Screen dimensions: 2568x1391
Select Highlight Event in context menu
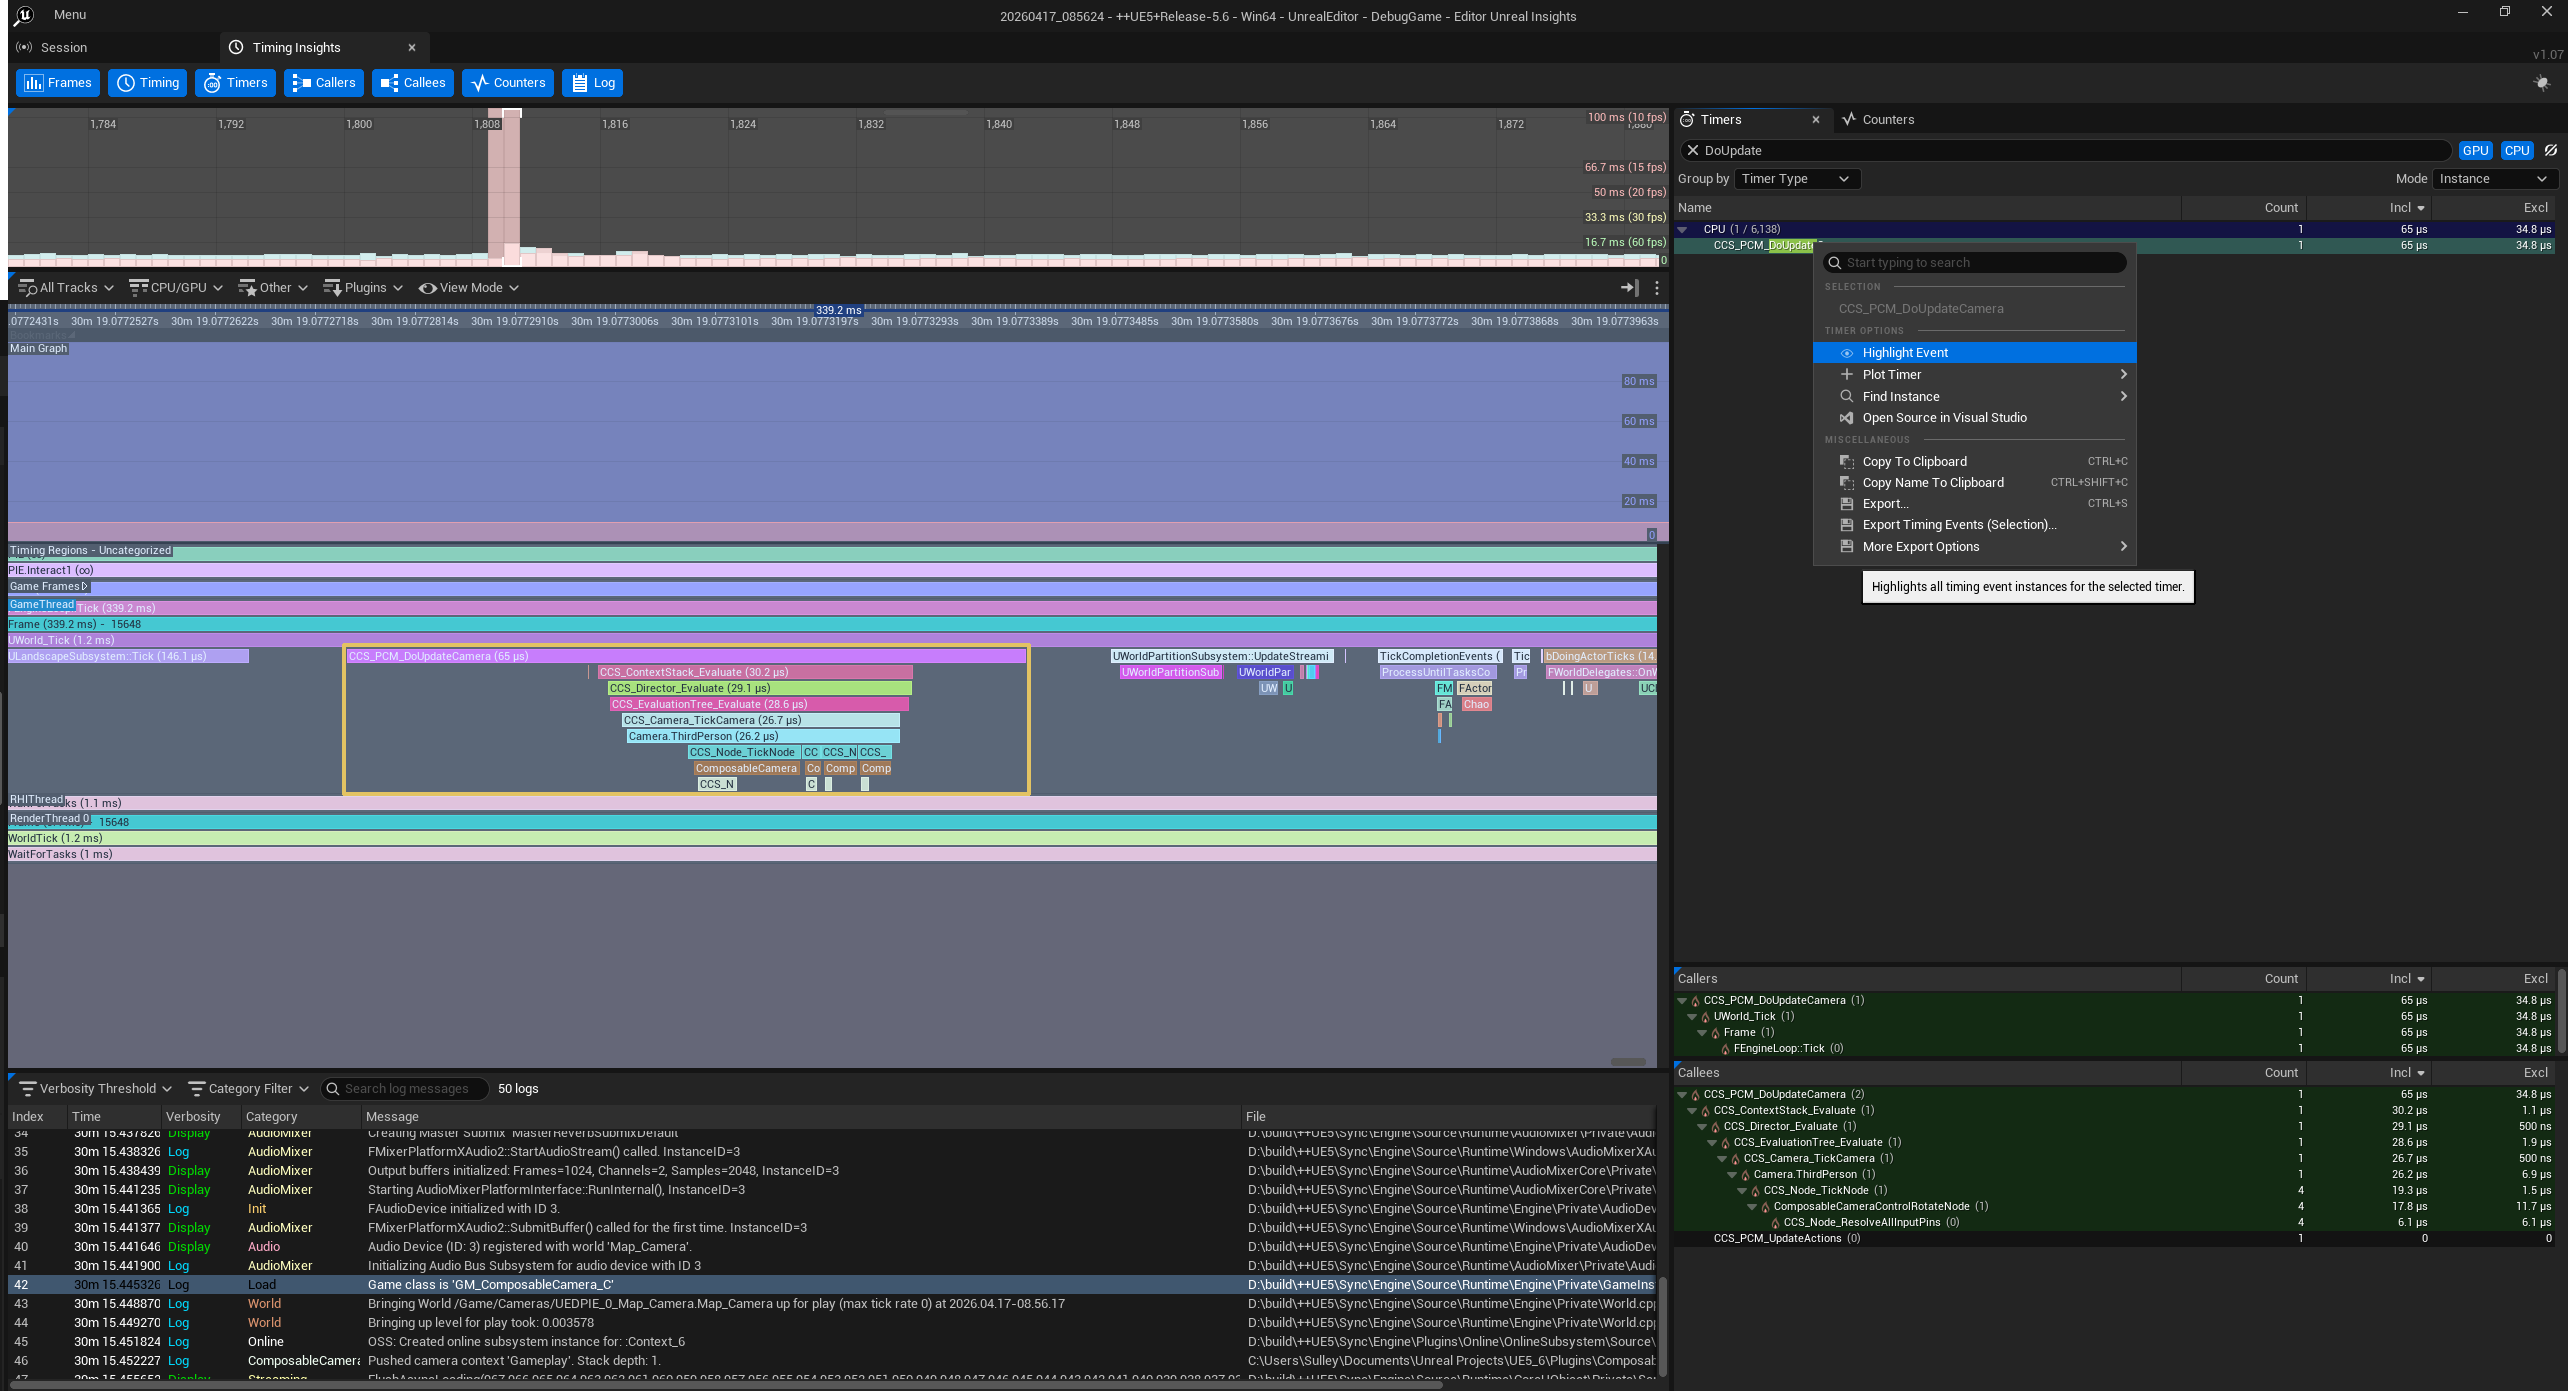1905,353
